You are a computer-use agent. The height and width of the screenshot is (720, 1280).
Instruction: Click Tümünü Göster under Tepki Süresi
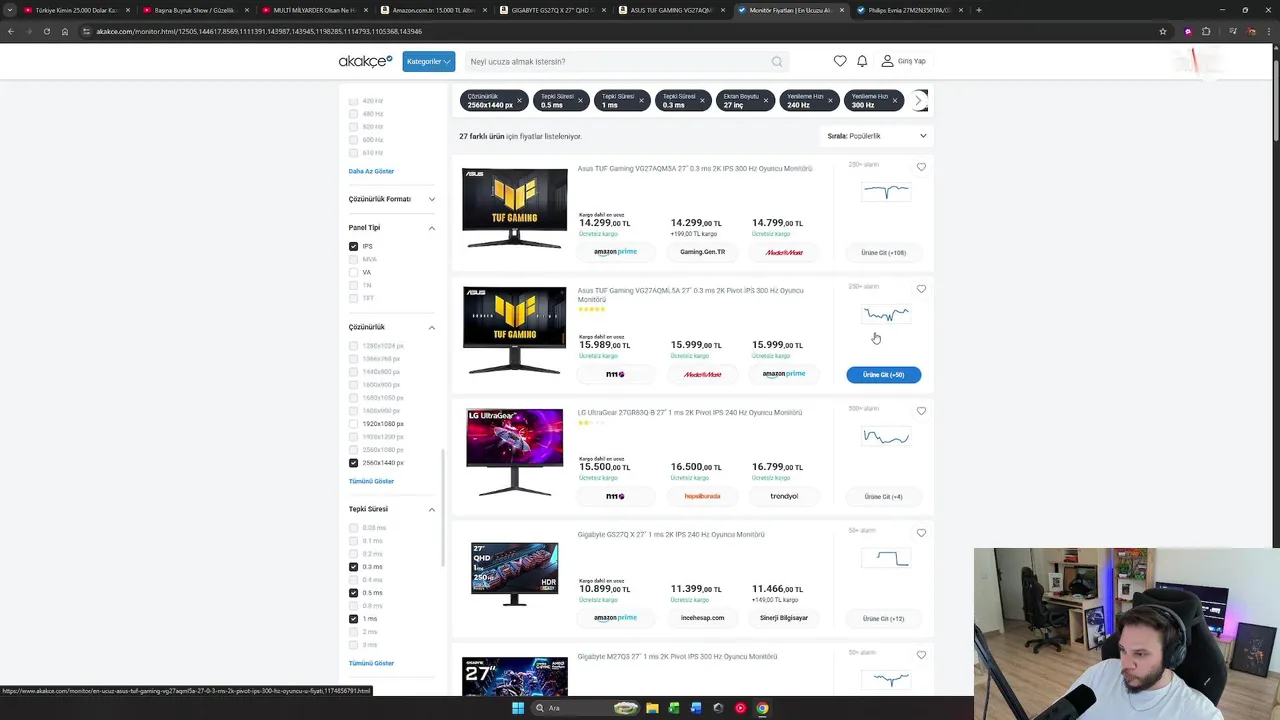(x=371, y=663)
